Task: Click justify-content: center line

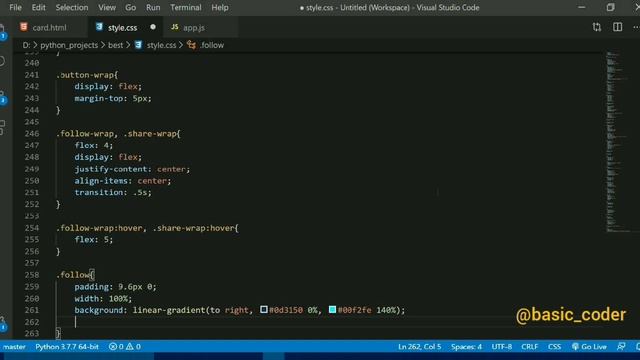Action: tap(132, 169)
